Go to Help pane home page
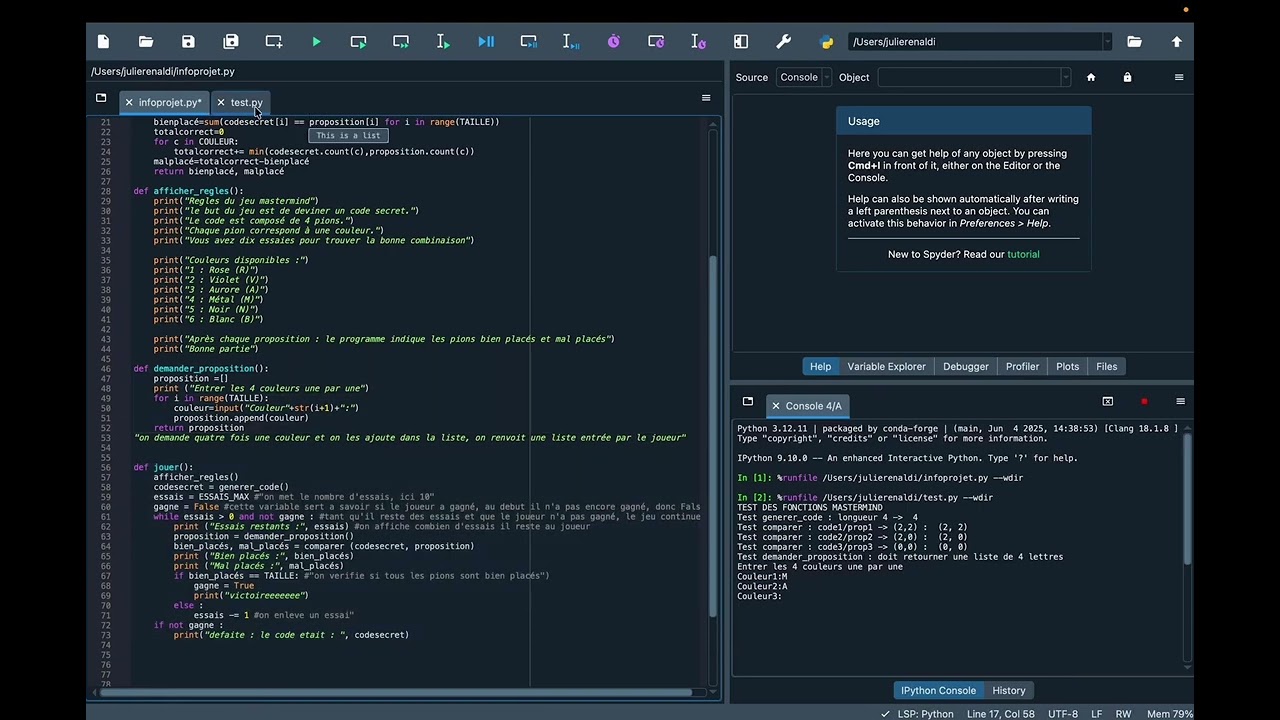Screen dimensions: 1280x720 tap(1091, 77)
